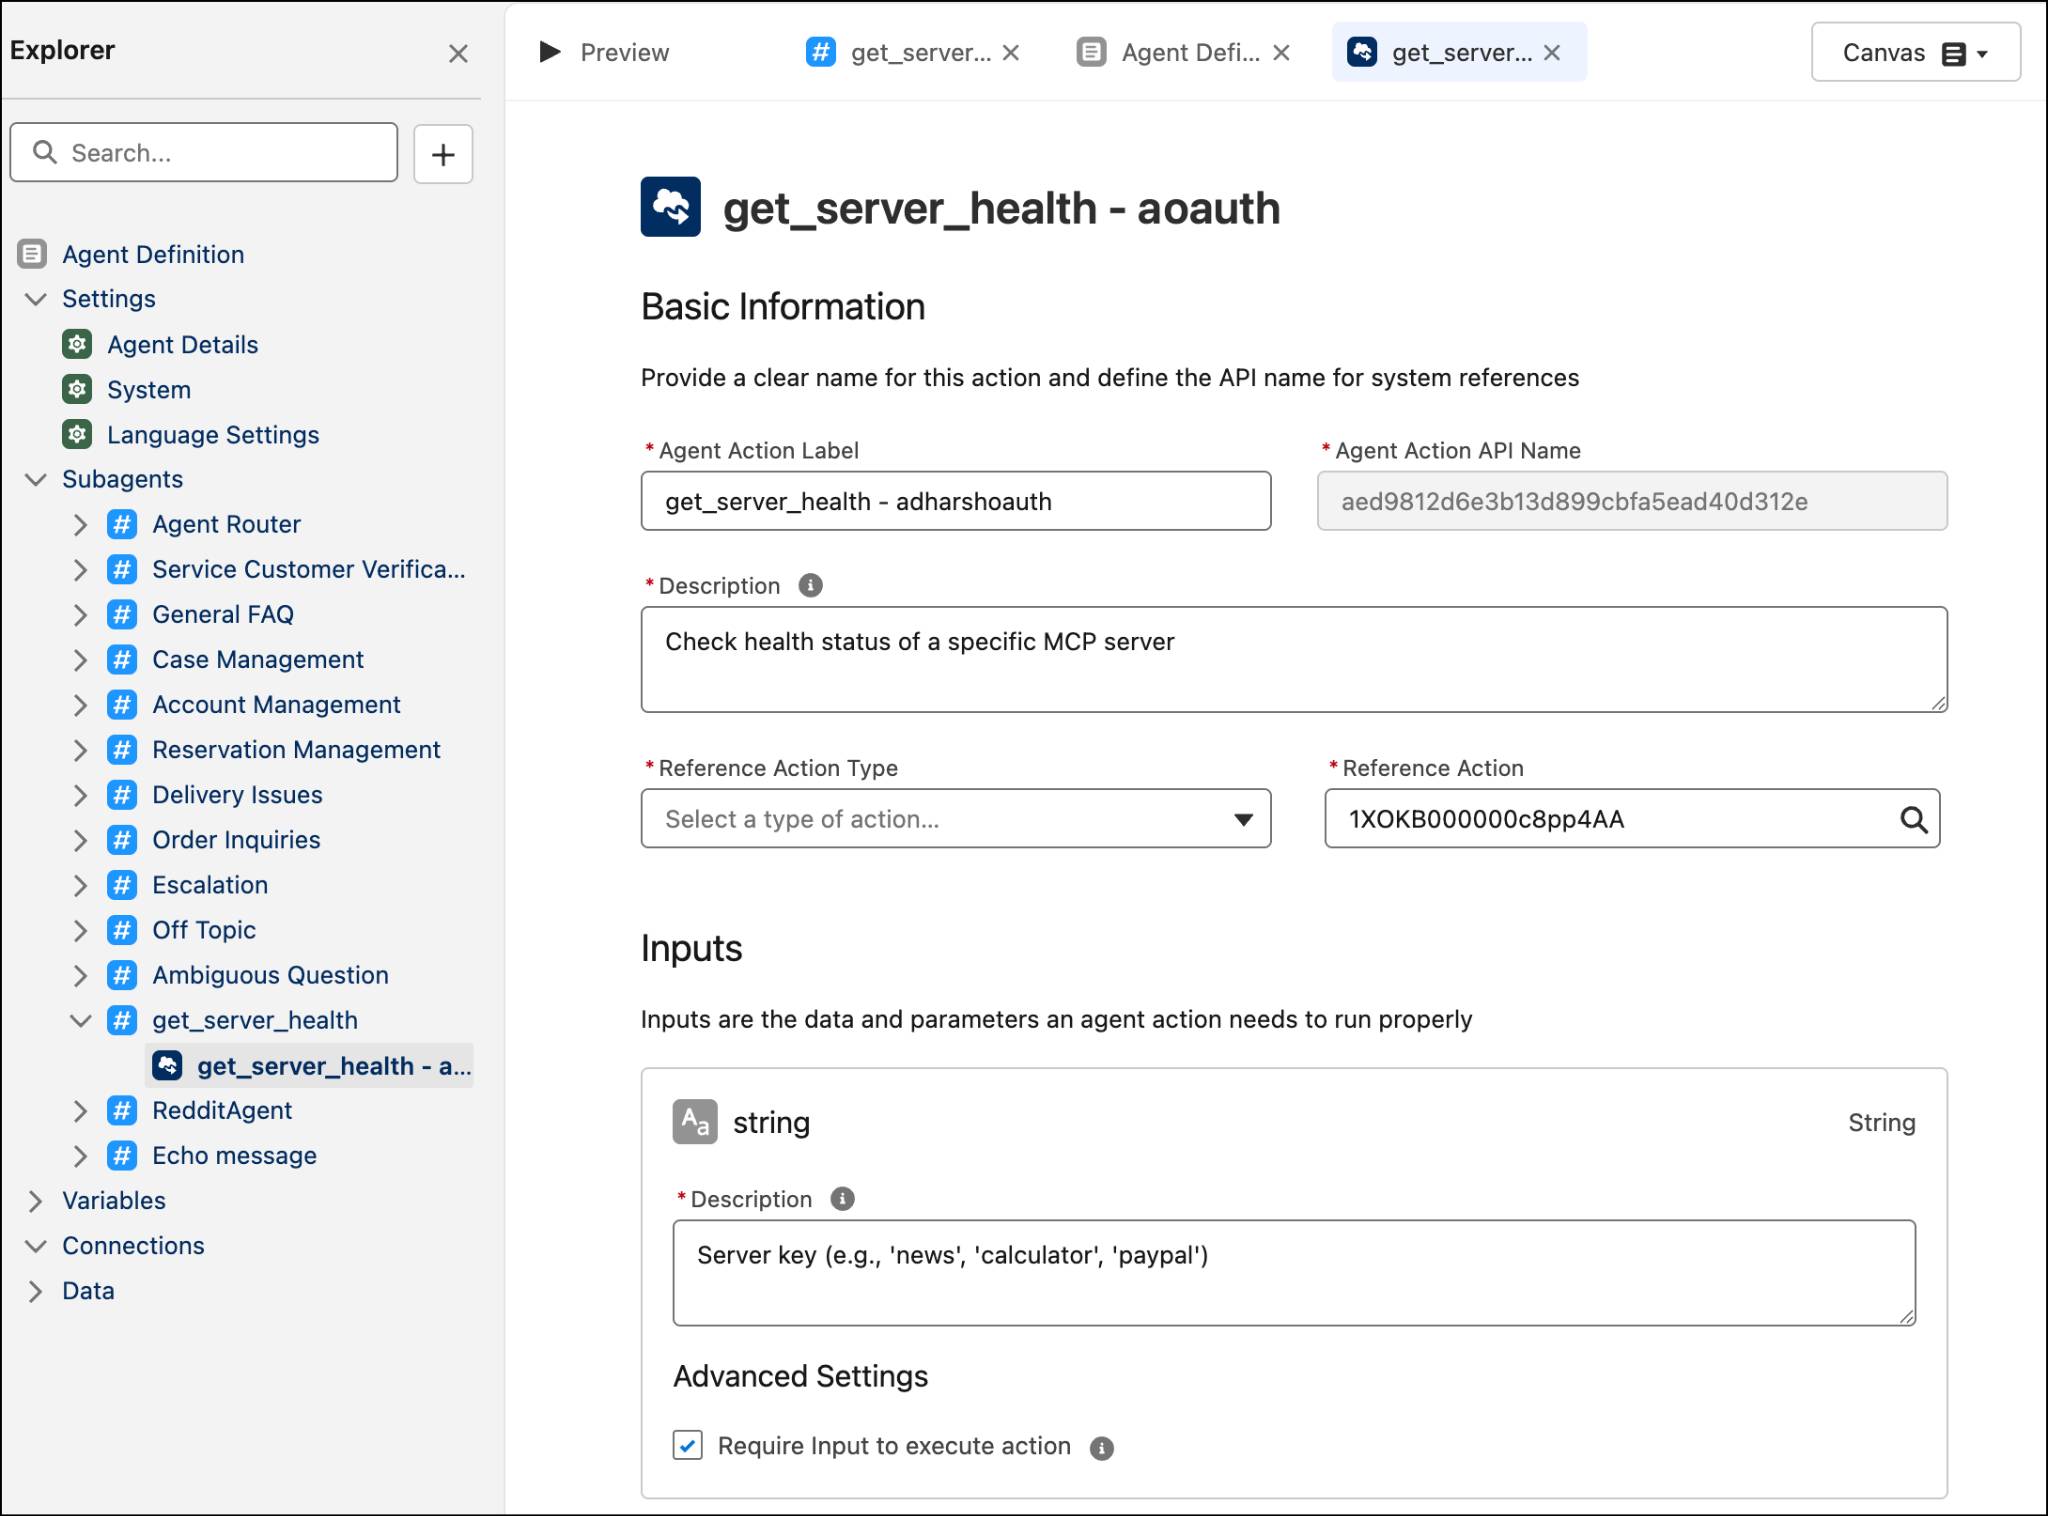Click the gear icon beside System
Viewport: 2048px width, 1516px height.
tap(77, 389)
